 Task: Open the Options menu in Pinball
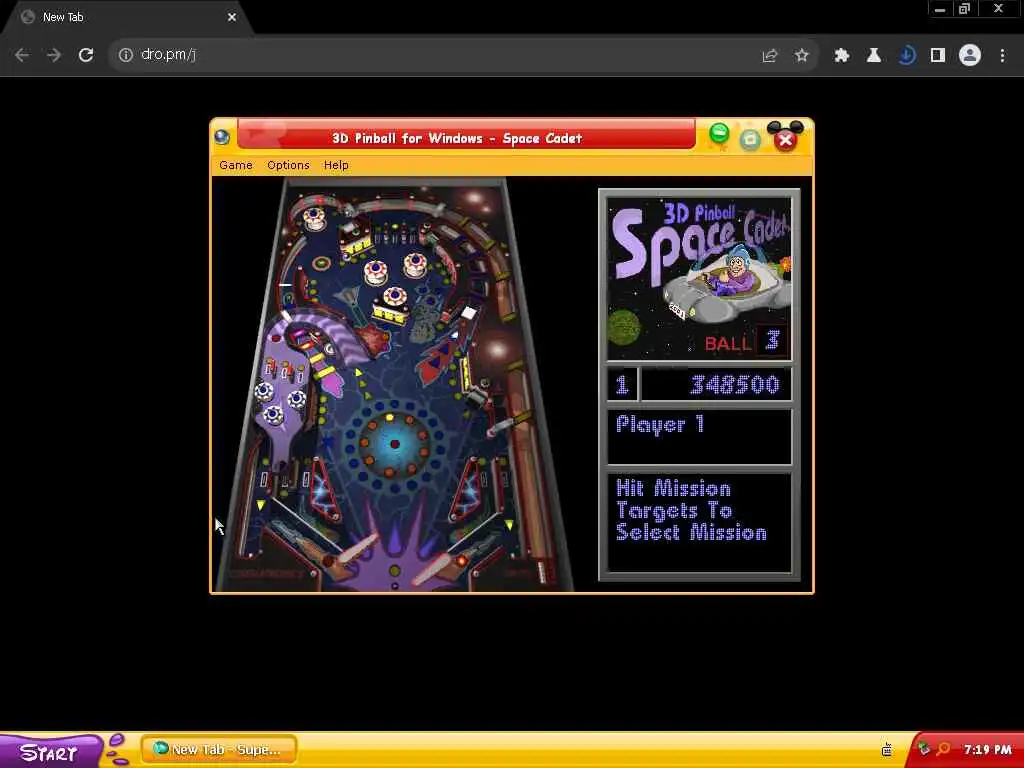(288, 165)
